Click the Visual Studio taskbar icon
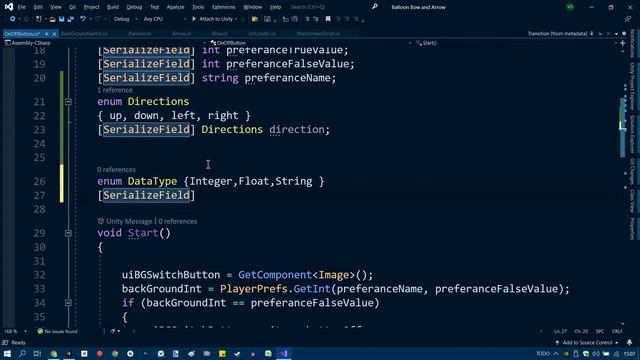Screen dimensions: 640x360 284,353
